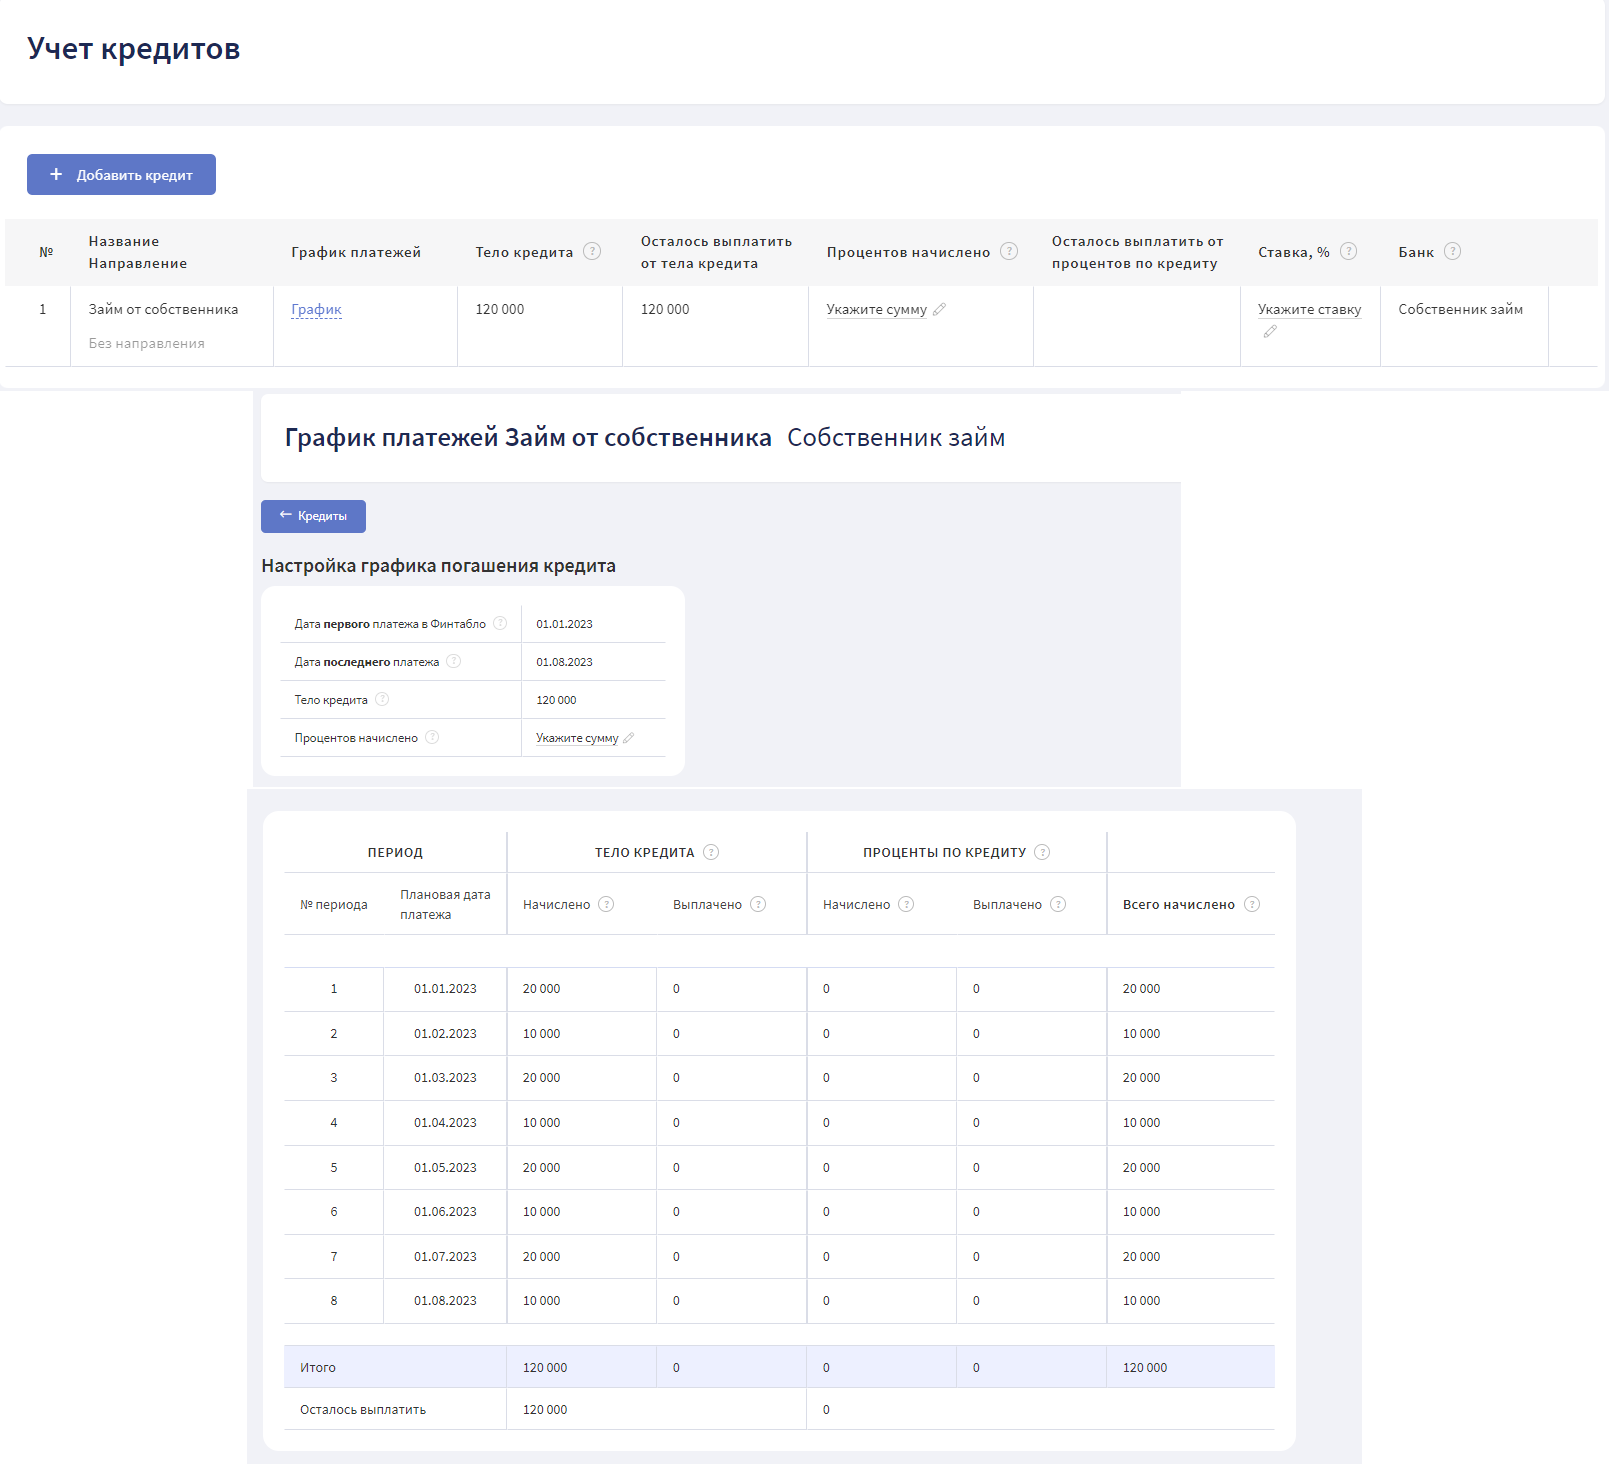
Task: Click the Без направления label
Action: point(146,343)
